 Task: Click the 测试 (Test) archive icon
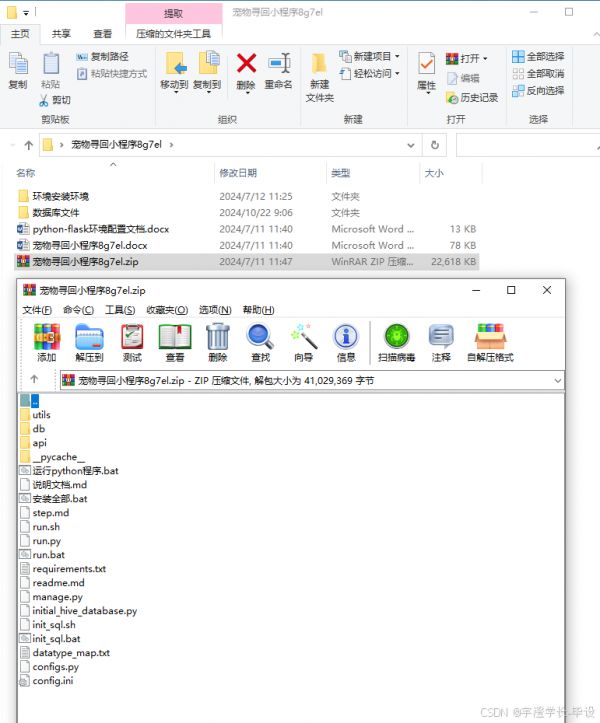pos(132,342)
